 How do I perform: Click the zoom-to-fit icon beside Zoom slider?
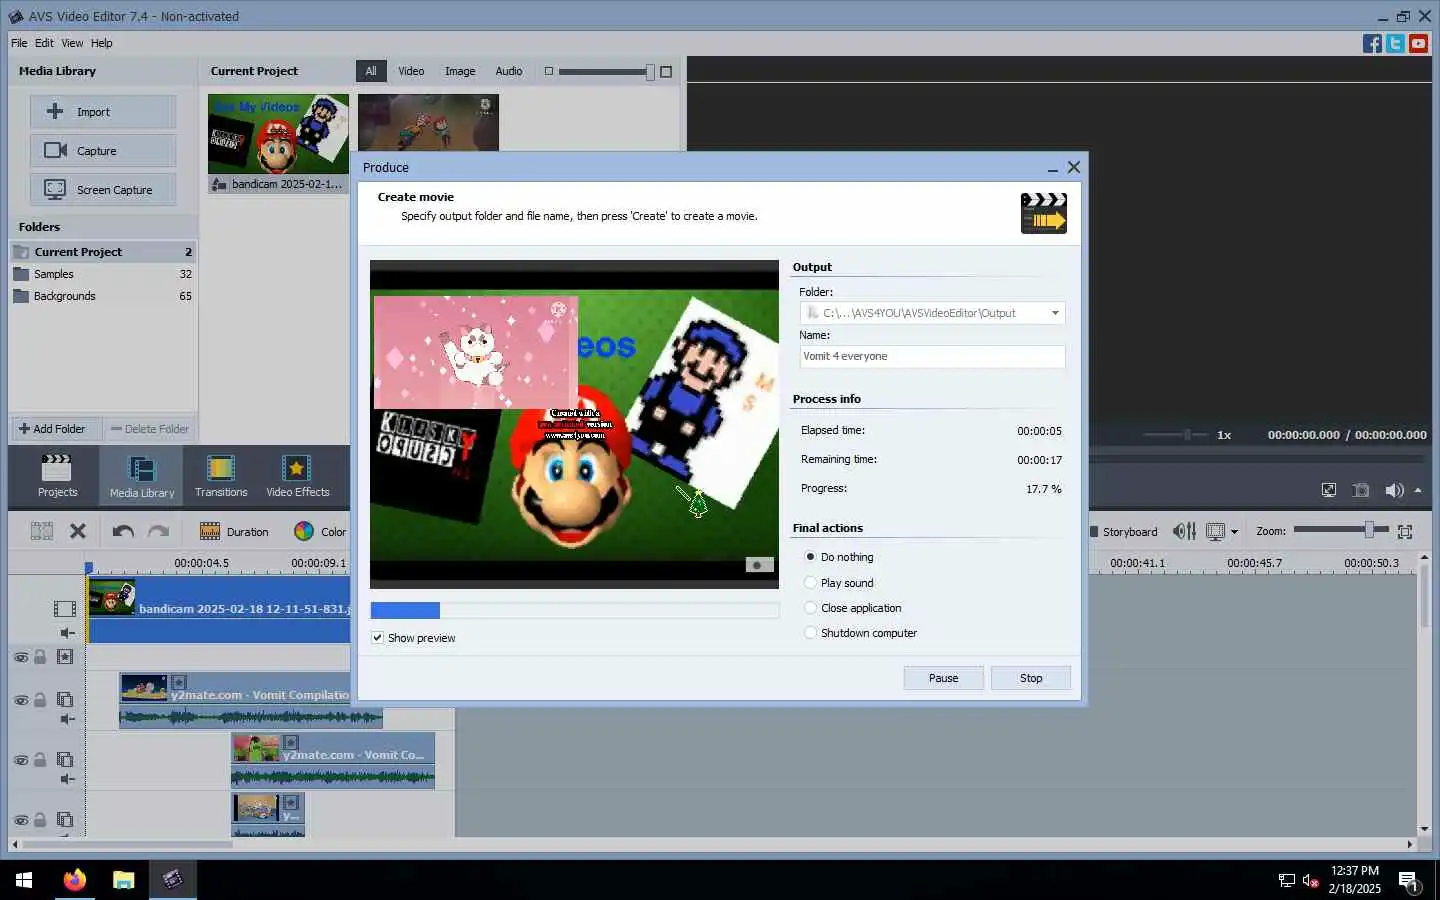coord(1405,531)
